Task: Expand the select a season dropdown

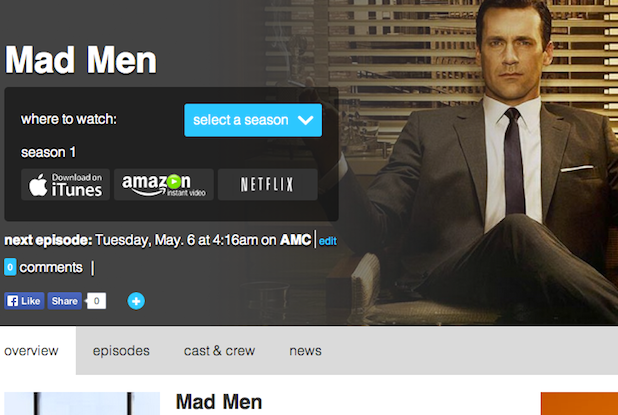Action: [253, 120]
